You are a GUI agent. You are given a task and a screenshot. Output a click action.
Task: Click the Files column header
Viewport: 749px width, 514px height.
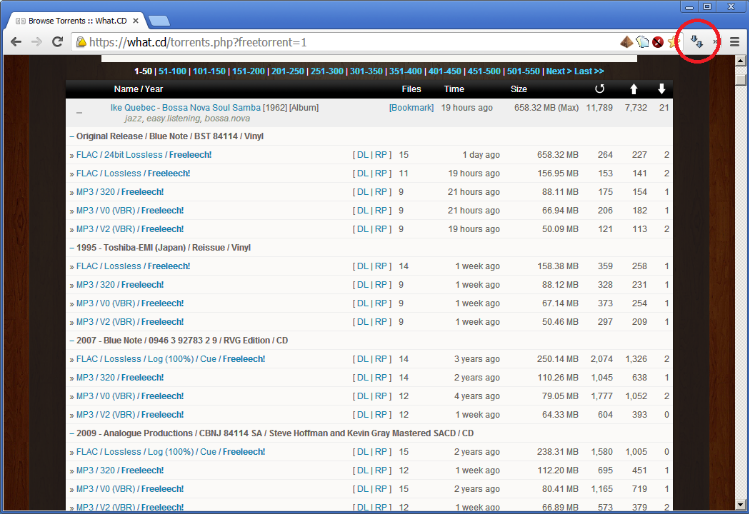[411, 89]
